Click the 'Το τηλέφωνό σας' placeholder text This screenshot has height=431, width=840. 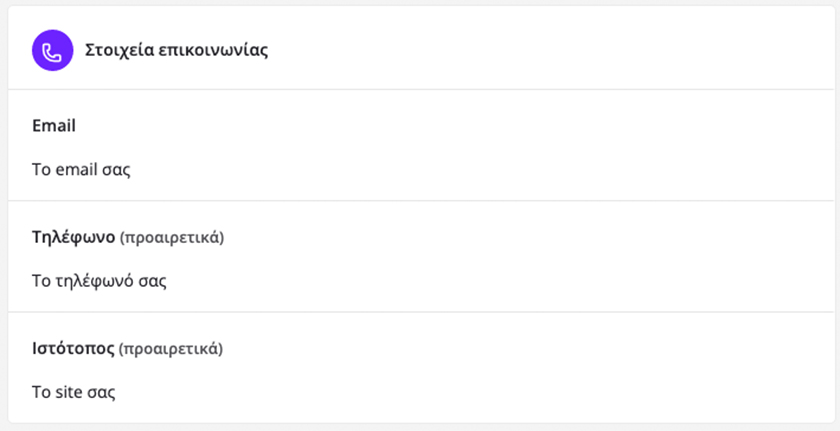[x=99, y=280]
